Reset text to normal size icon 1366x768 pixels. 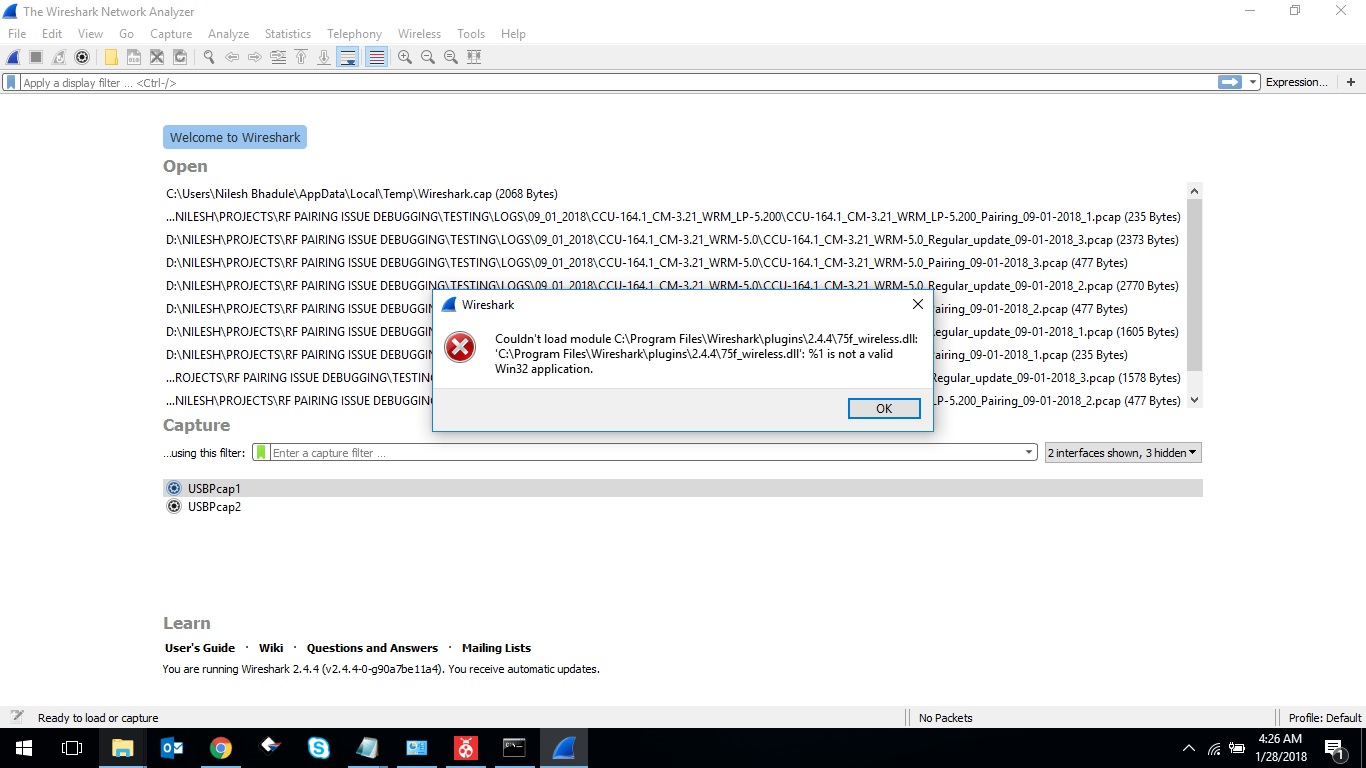click(x=451, y=57)
